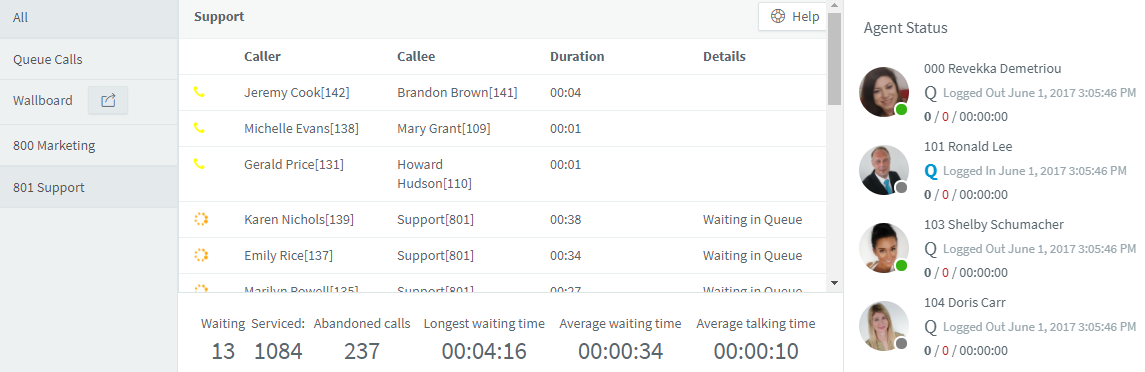Open the Queue Calls view
Image resolution: width=1145 pixels, height=372 pixels.
coord(89,59)
